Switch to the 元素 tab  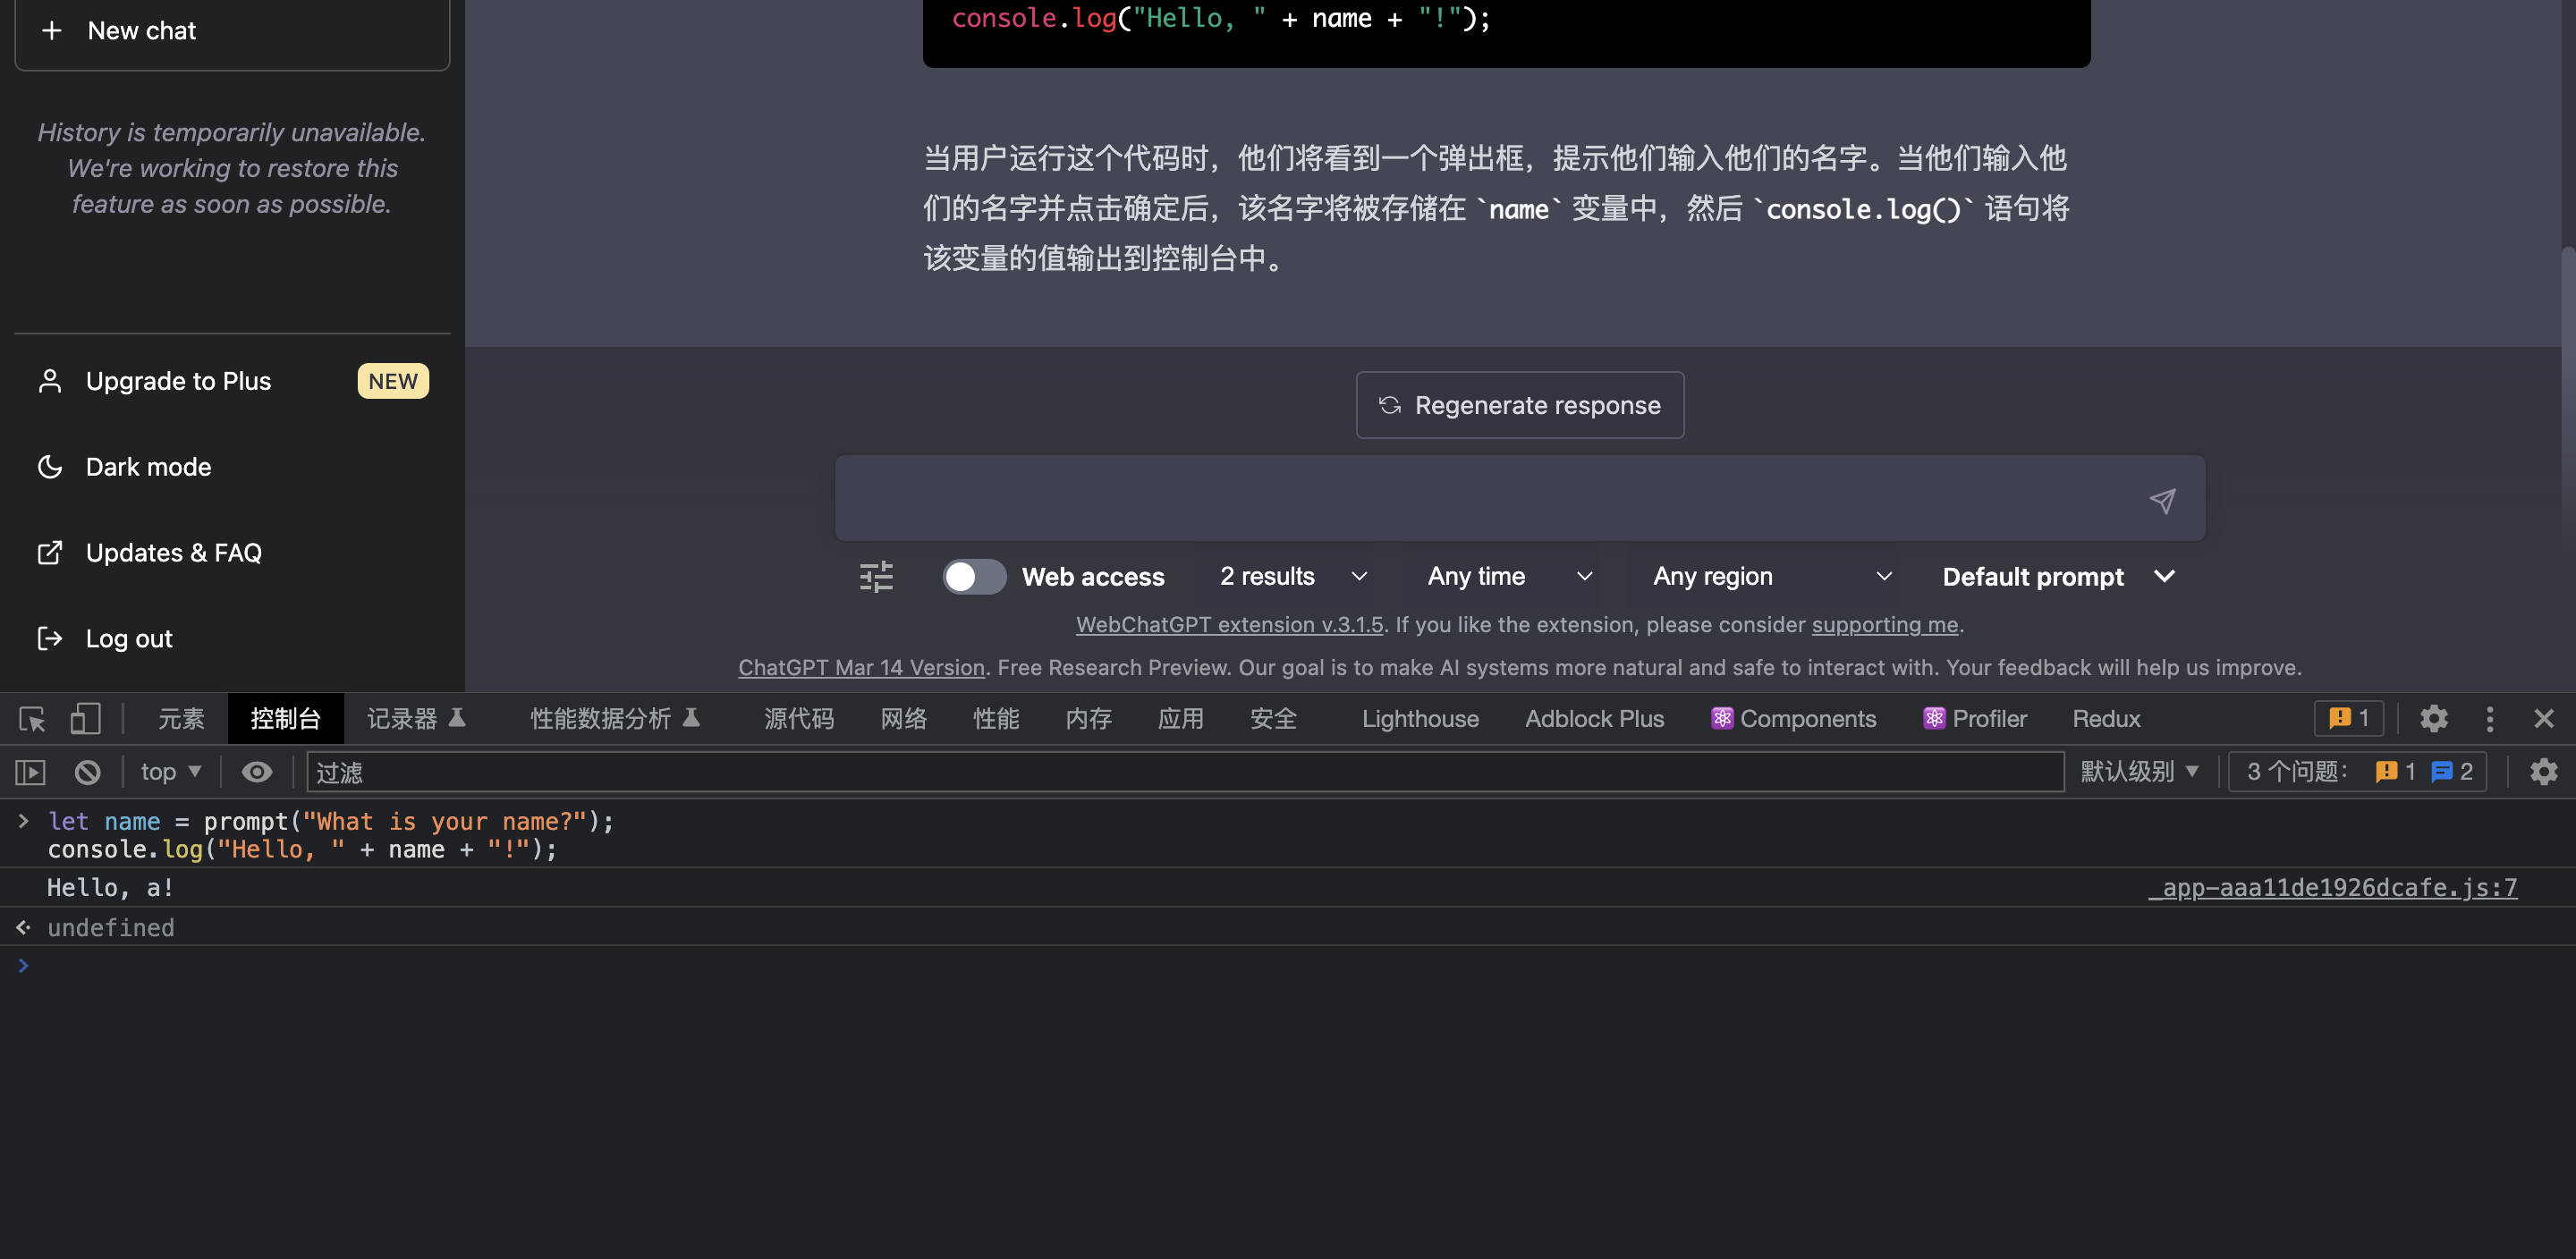(x=181, y=719)
